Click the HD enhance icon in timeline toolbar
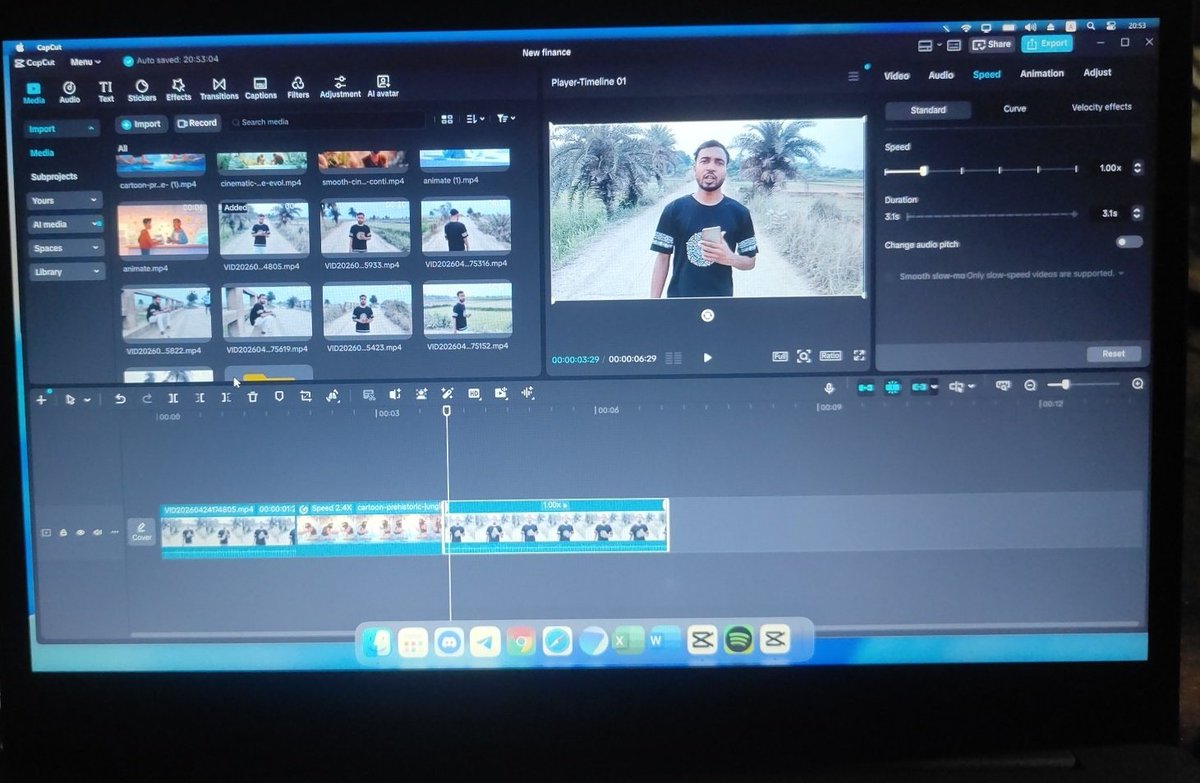Viewport: 1200px width, 783px height. point(474,394)
